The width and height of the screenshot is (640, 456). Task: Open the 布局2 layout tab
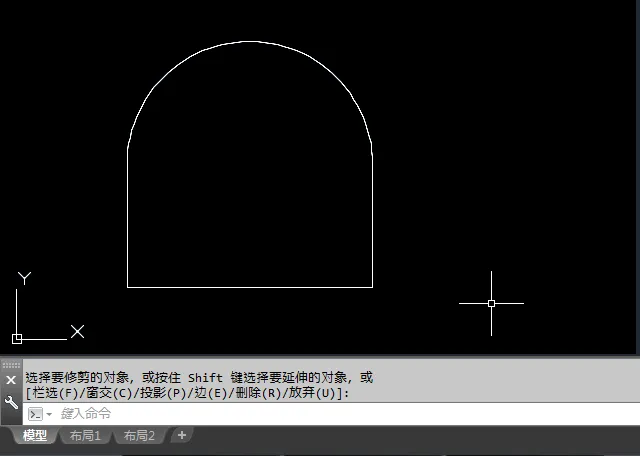coord(139,436)
